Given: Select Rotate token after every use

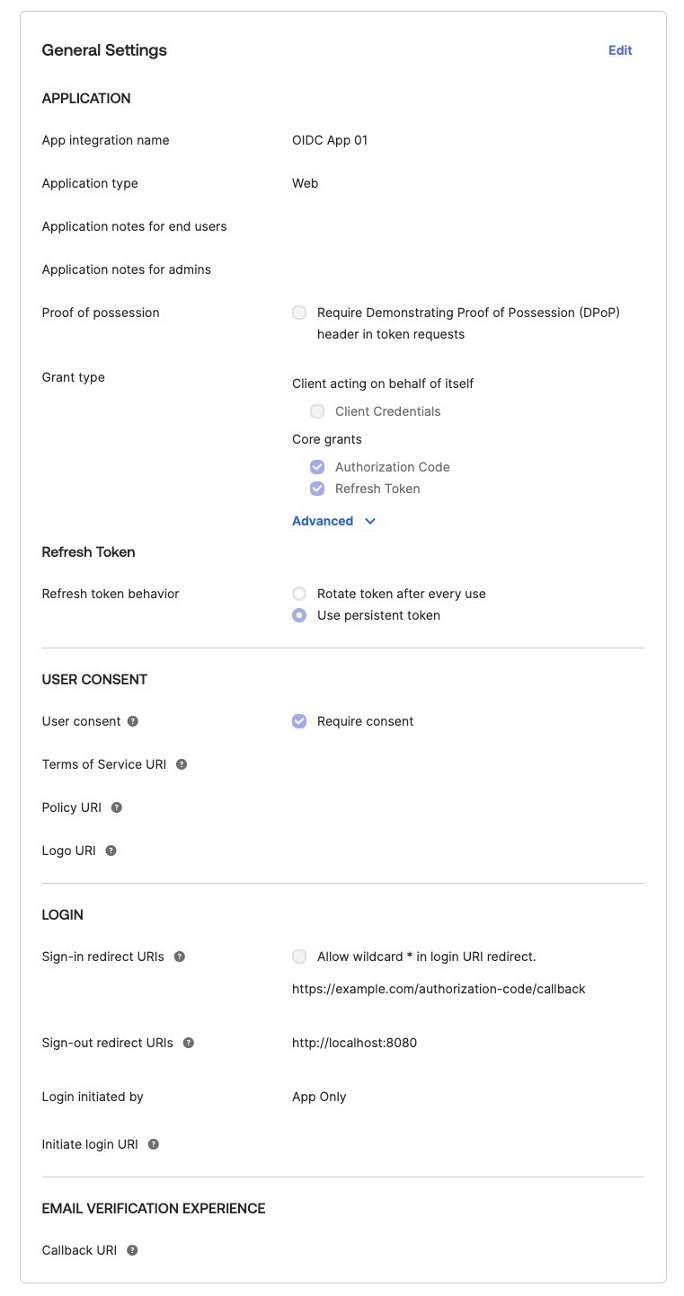Looking at the screenshot, I should point(299,593).
